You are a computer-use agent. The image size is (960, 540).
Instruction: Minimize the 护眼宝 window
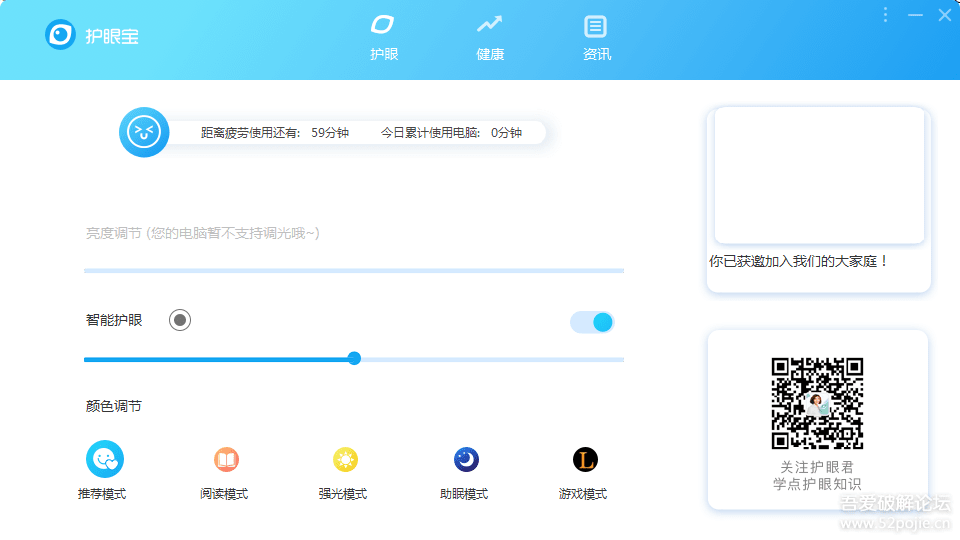[915, 15]
